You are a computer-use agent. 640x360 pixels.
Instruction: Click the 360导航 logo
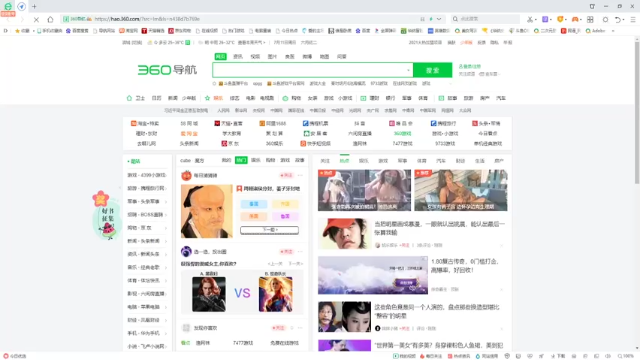click(x=167, y=70)
